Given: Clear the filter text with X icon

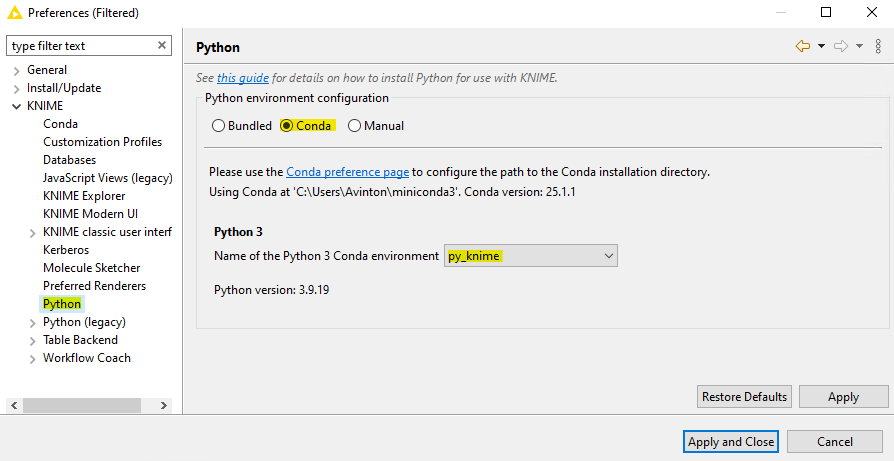Looking at the screenshot, I should pos(162,45).
